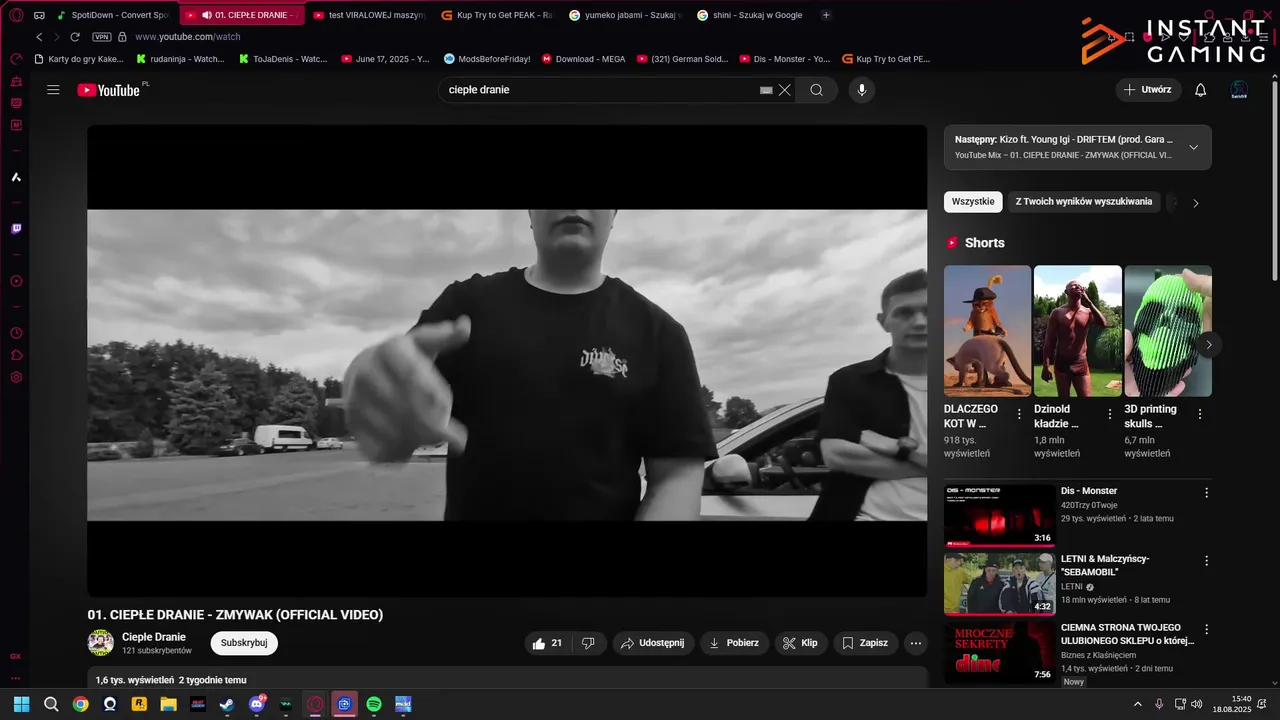Open options for DLACZEGO KOT W short
The width and height of the screenshot is (1280, 720).
point(1019,414)
